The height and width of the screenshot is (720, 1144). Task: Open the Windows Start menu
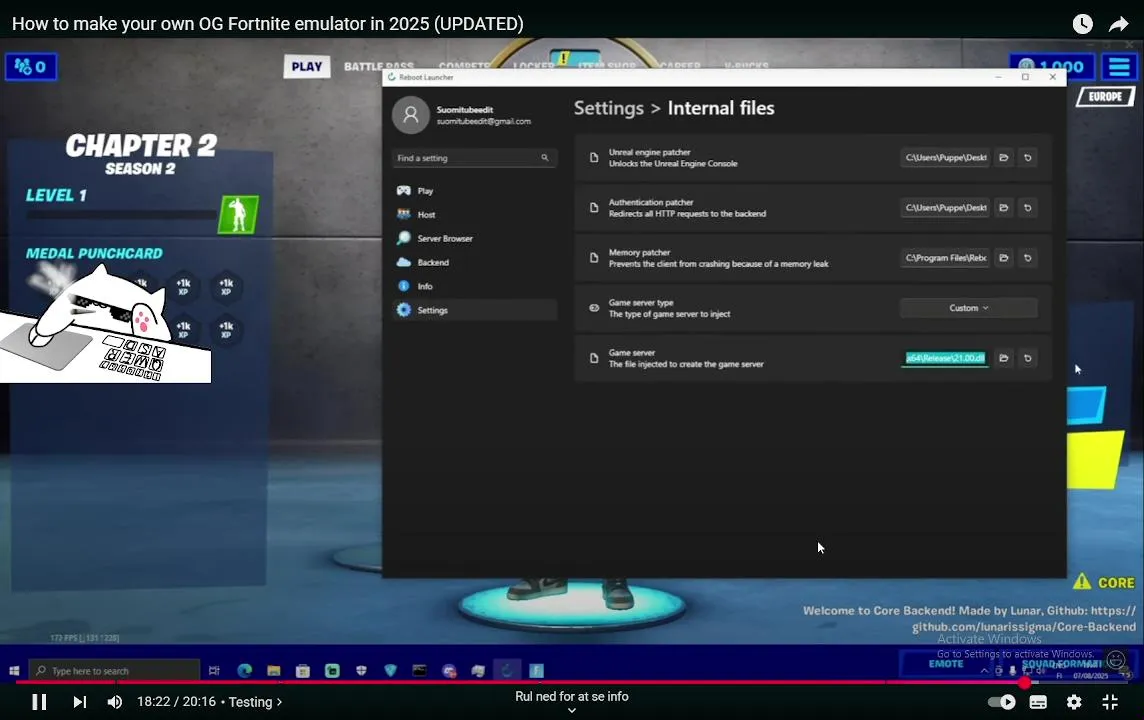[14, 670]
